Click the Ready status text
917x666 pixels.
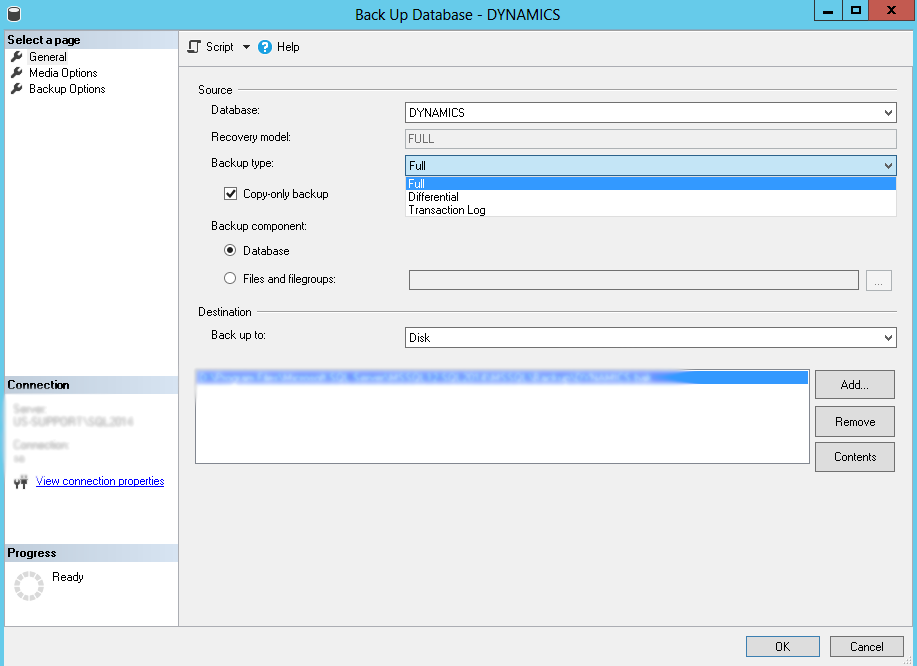click(68, 577)
